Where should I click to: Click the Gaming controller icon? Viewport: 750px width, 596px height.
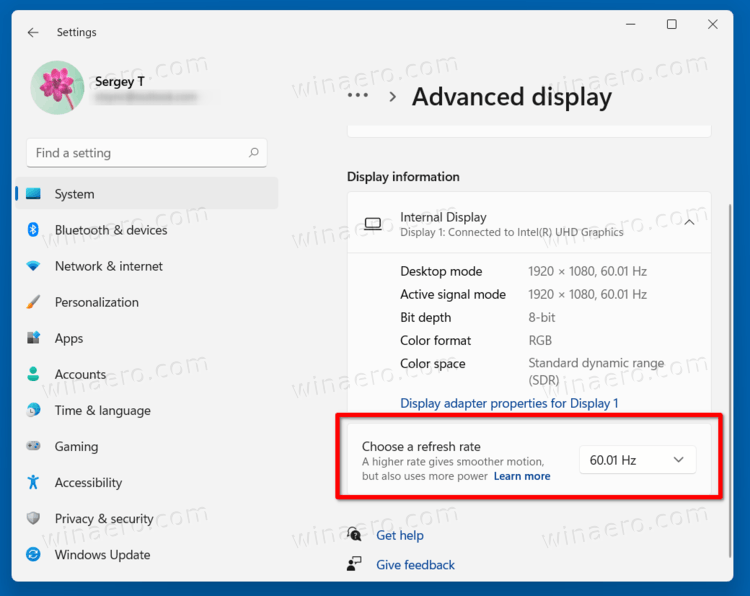33,446
